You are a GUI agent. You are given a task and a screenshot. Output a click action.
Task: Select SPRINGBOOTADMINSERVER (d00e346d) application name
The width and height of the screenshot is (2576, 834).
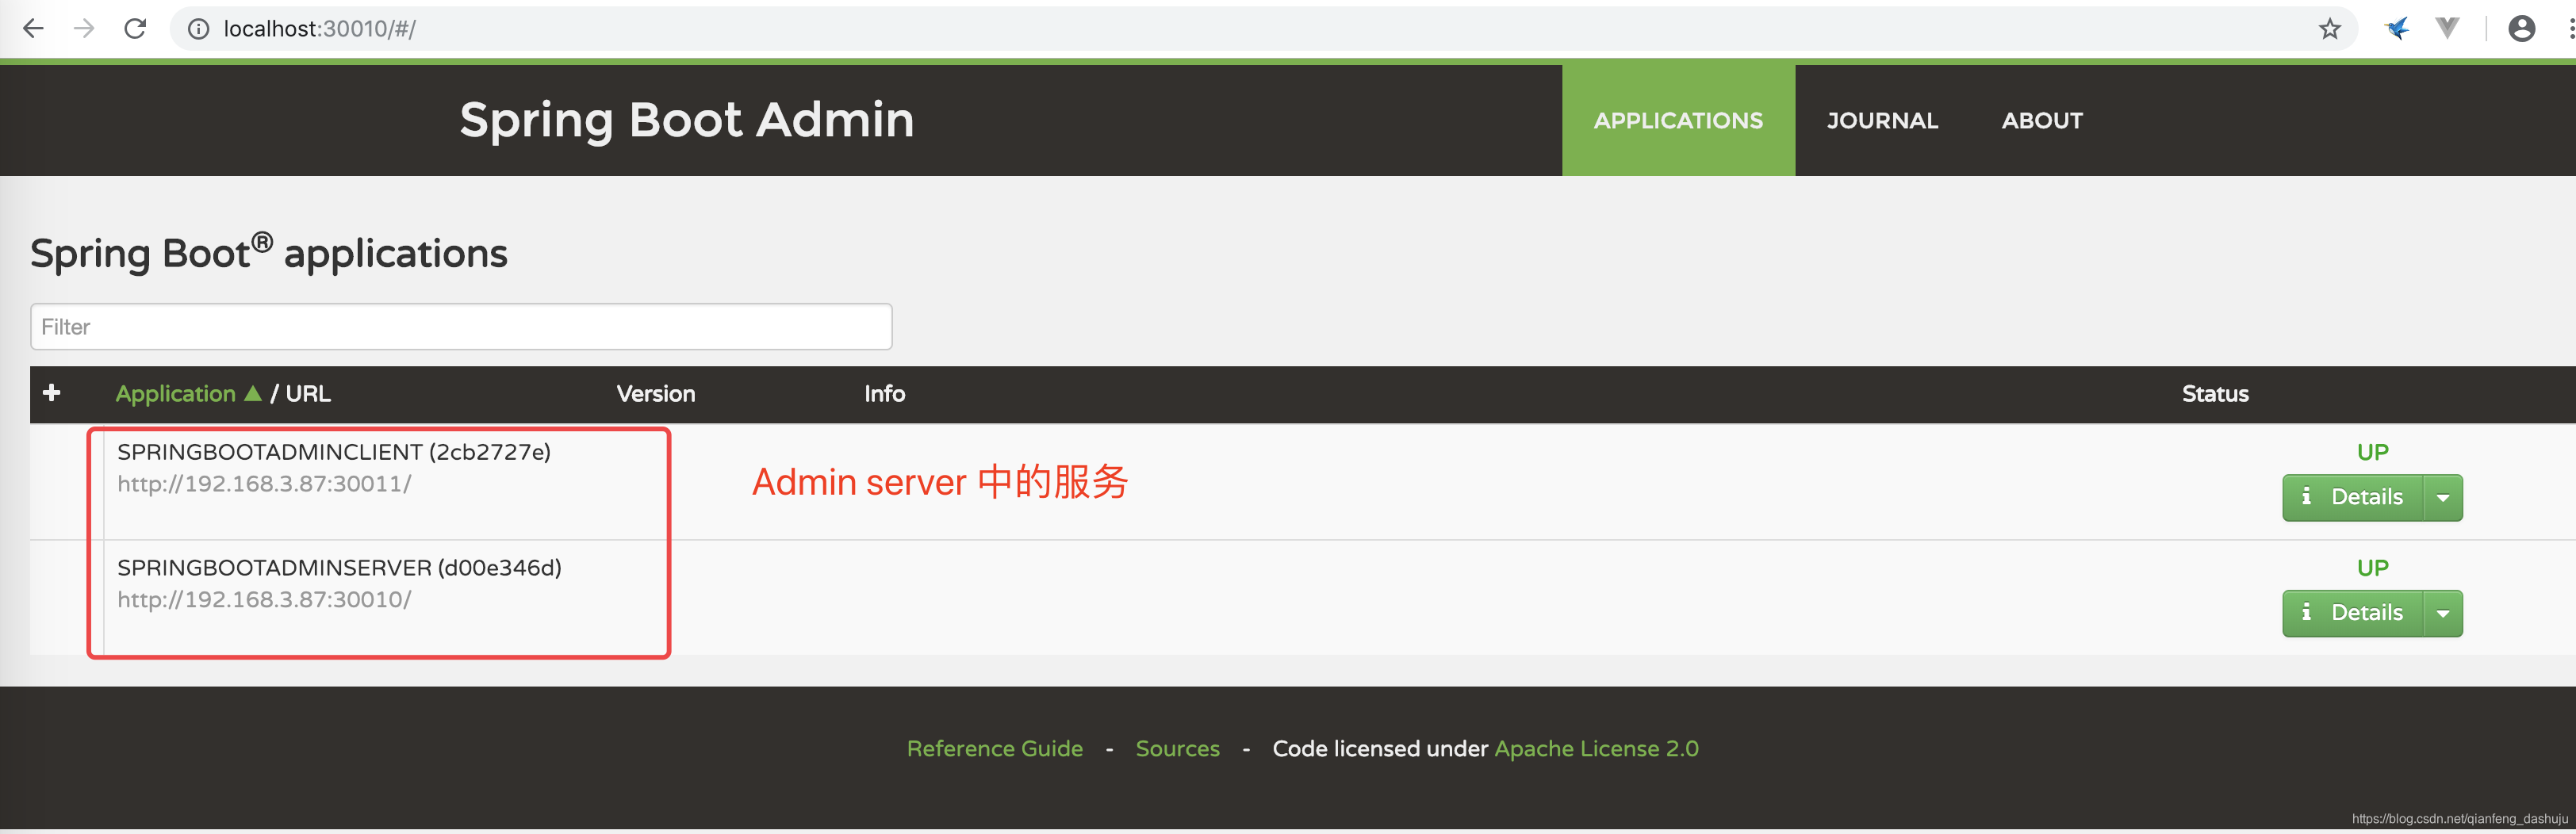339,568
